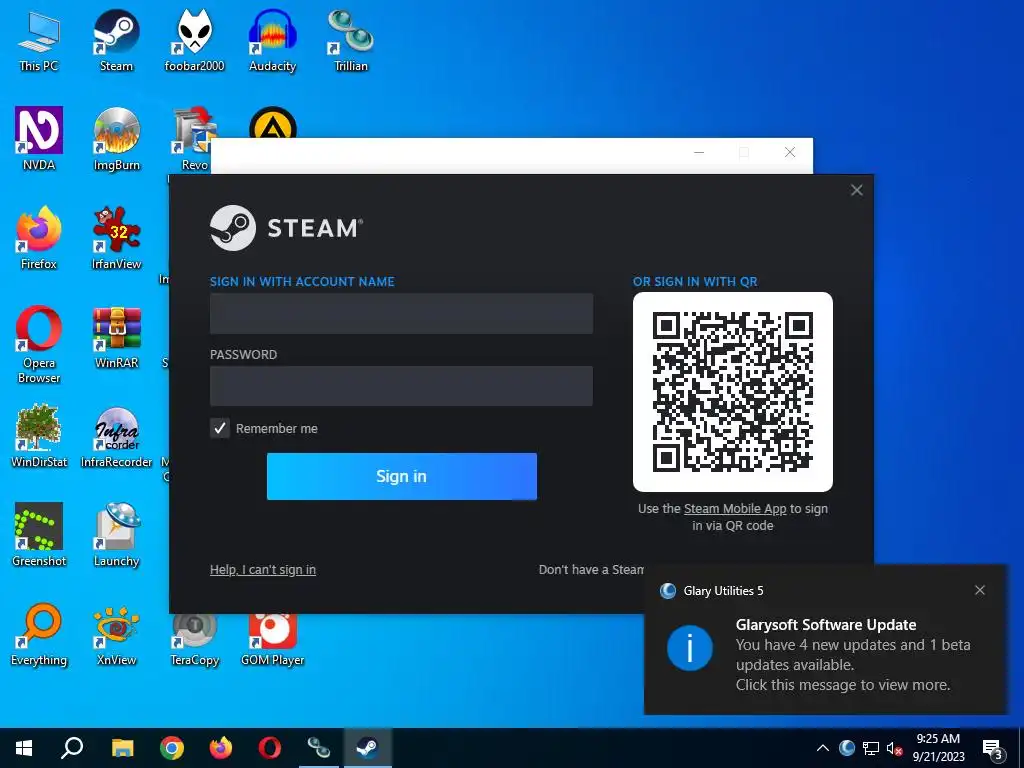This screenshot has width=1024, height=768.
Task: Open the taskbar clock showing 9:25 AM
Action: click(x=938, y=748)
